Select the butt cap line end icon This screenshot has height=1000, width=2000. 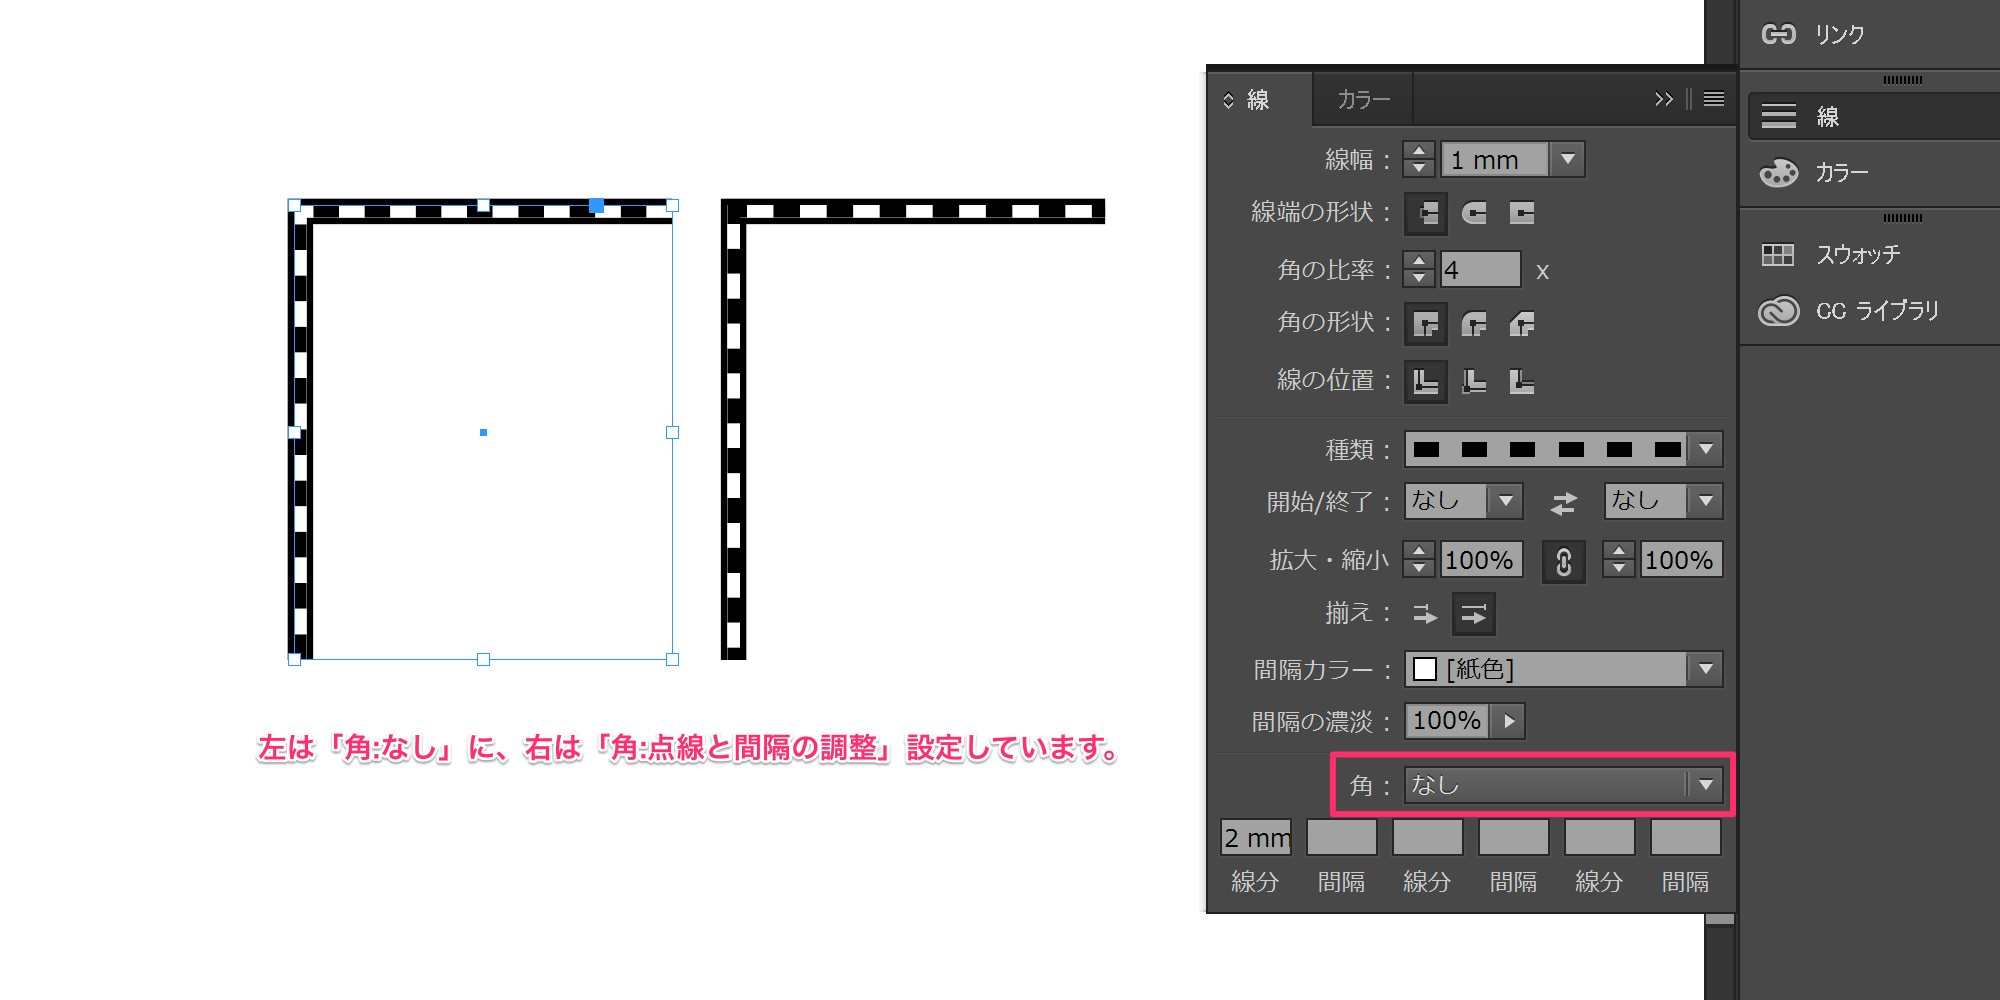point(1426,213)
